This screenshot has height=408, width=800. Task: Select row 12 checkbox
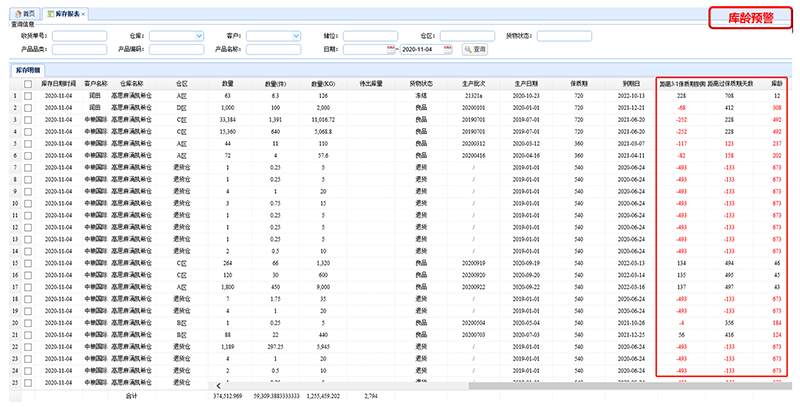28,227
